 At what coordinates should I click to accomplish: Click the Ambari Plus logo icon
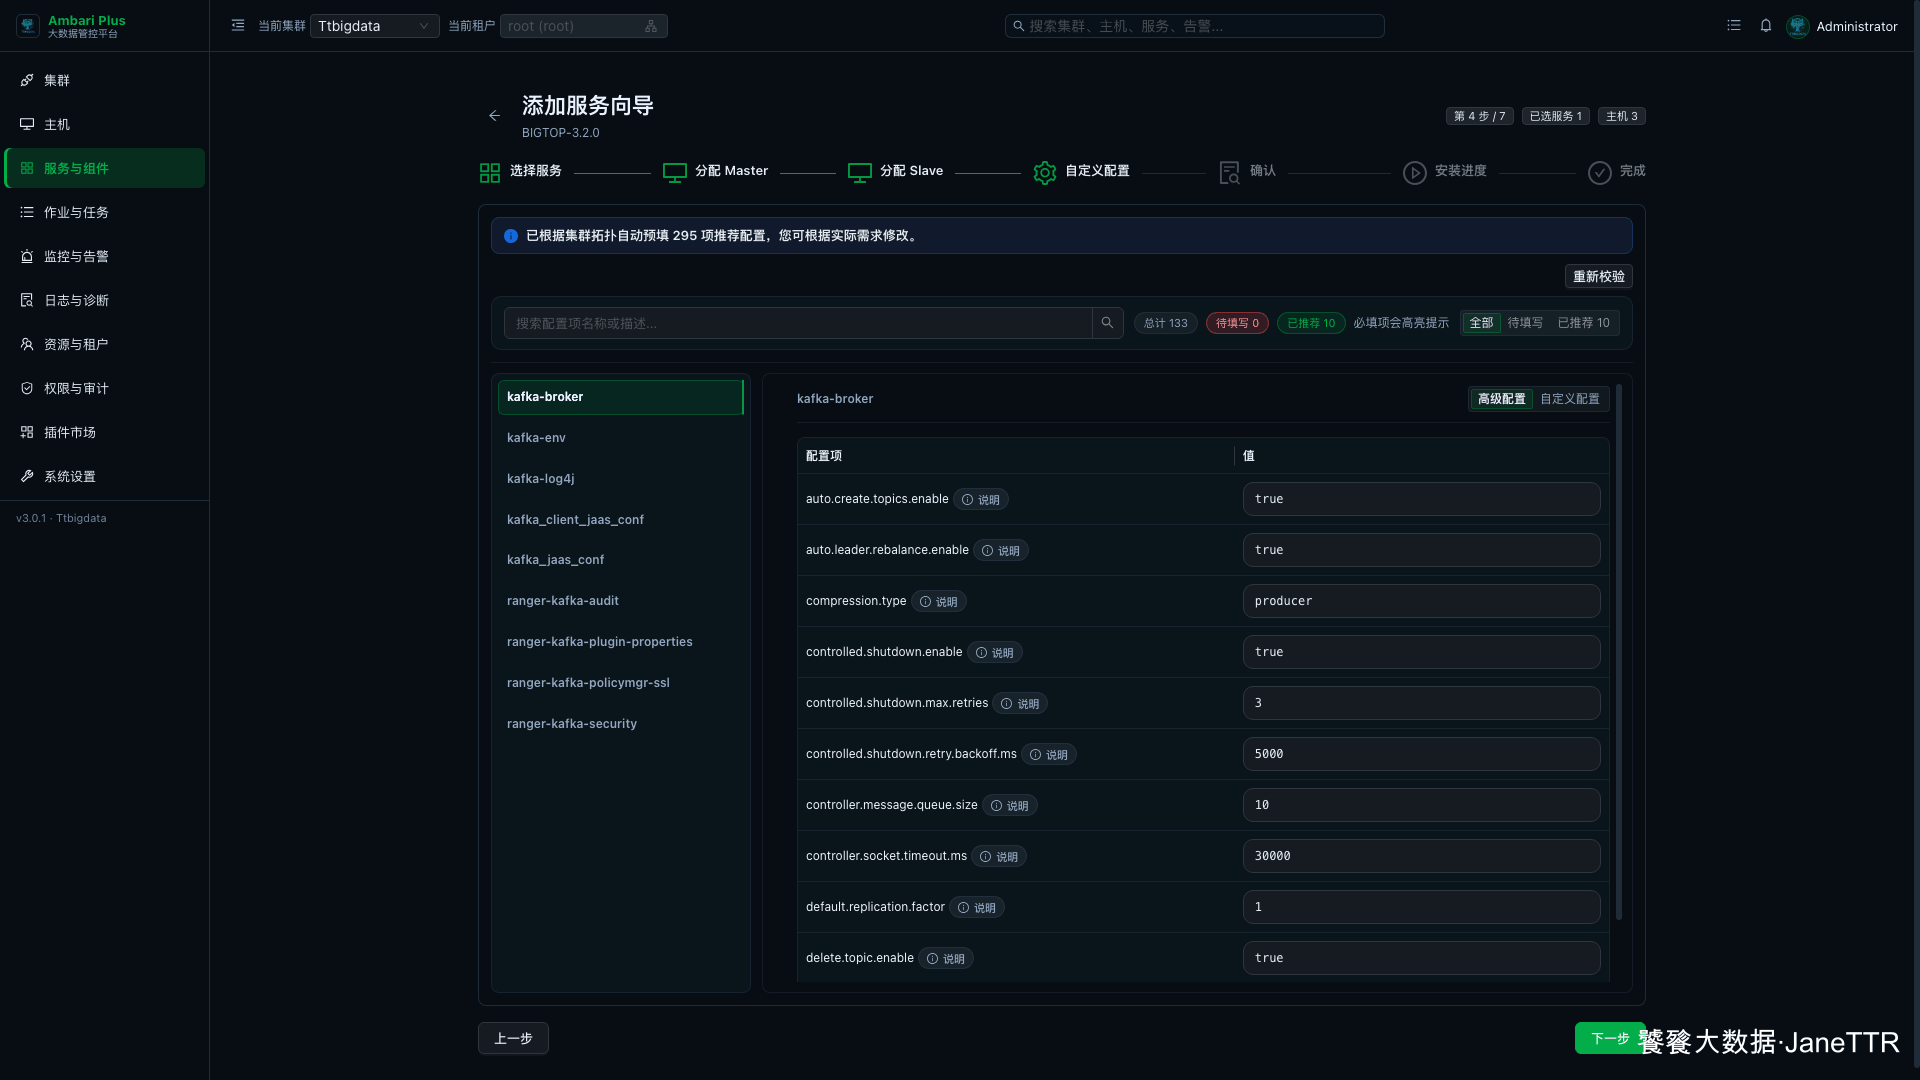[x=28, y=26]
